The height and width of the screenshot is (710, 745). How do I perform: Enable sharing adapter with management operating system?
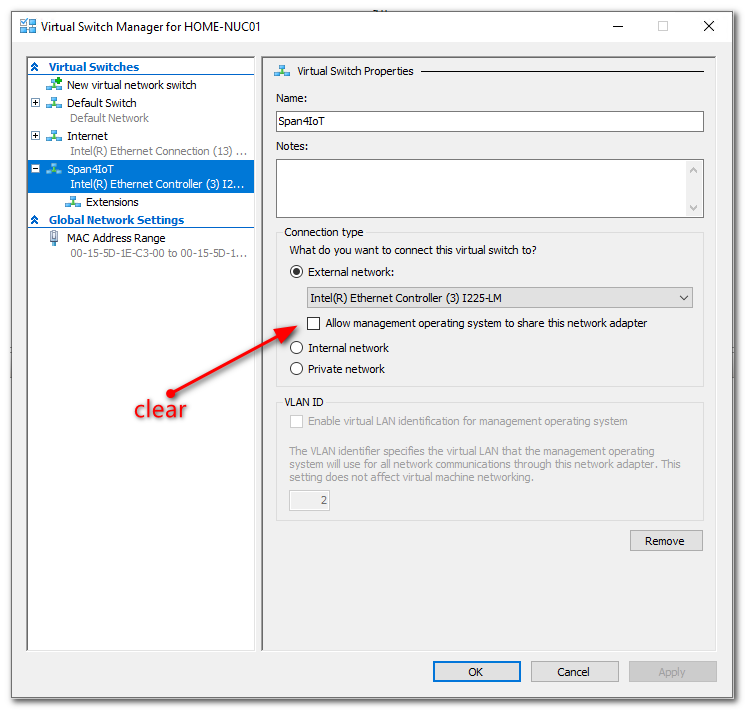point(314,323)
